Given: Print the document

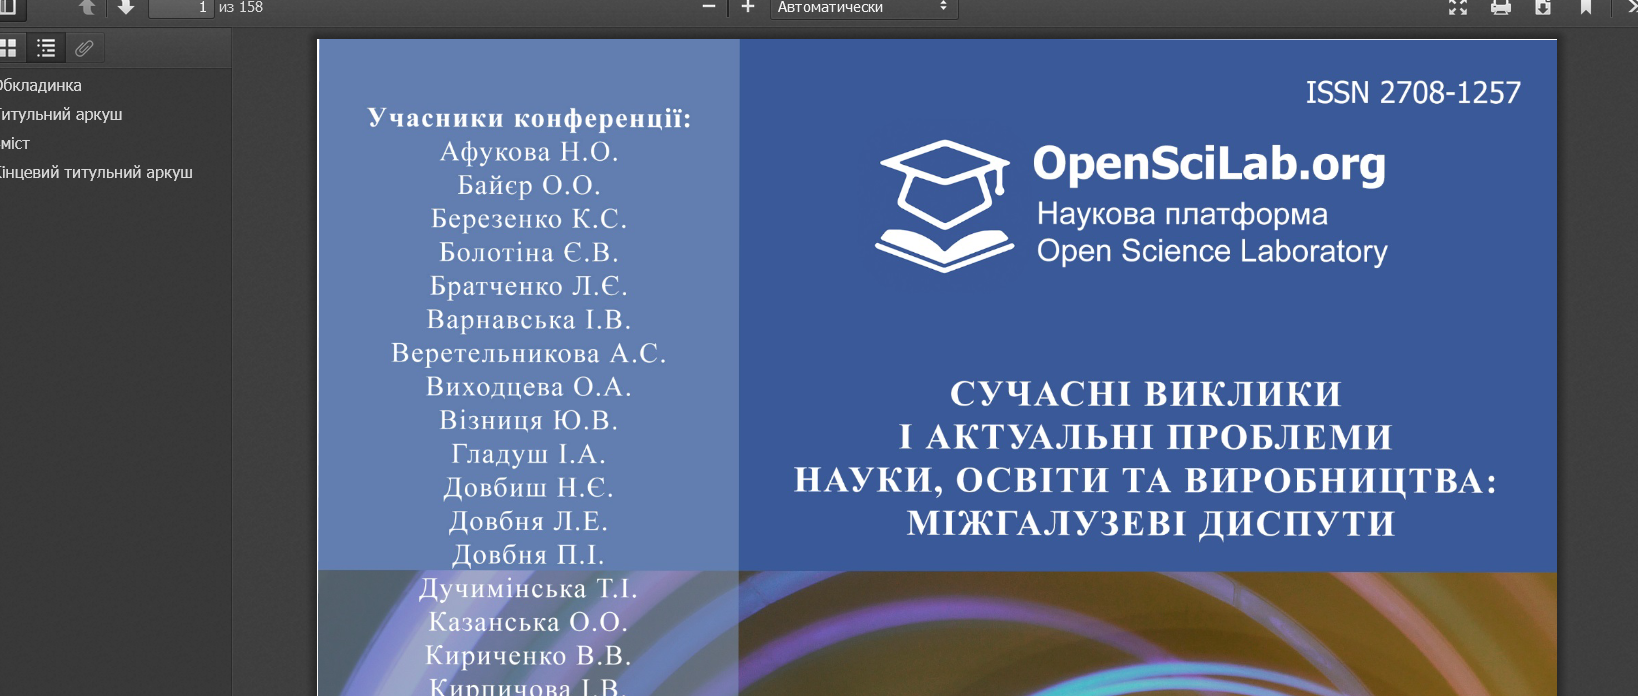Looking at the screenshot, I should (1500, 8).
